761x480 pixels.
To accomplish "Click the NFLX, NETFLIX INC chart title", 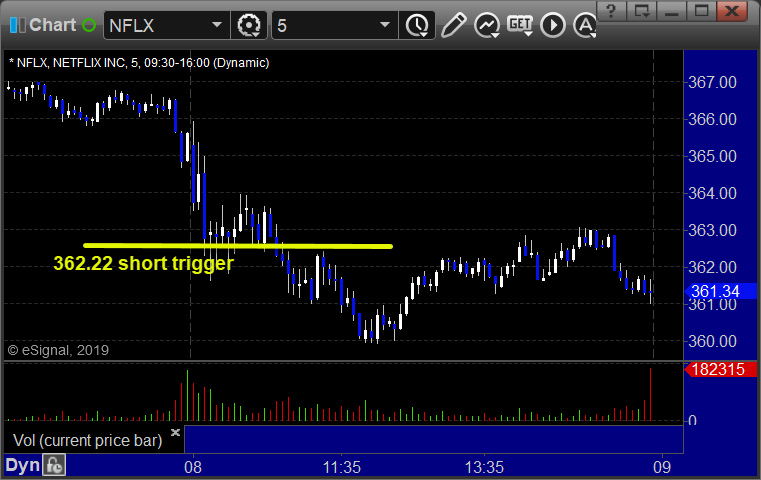I will (139, 63).
